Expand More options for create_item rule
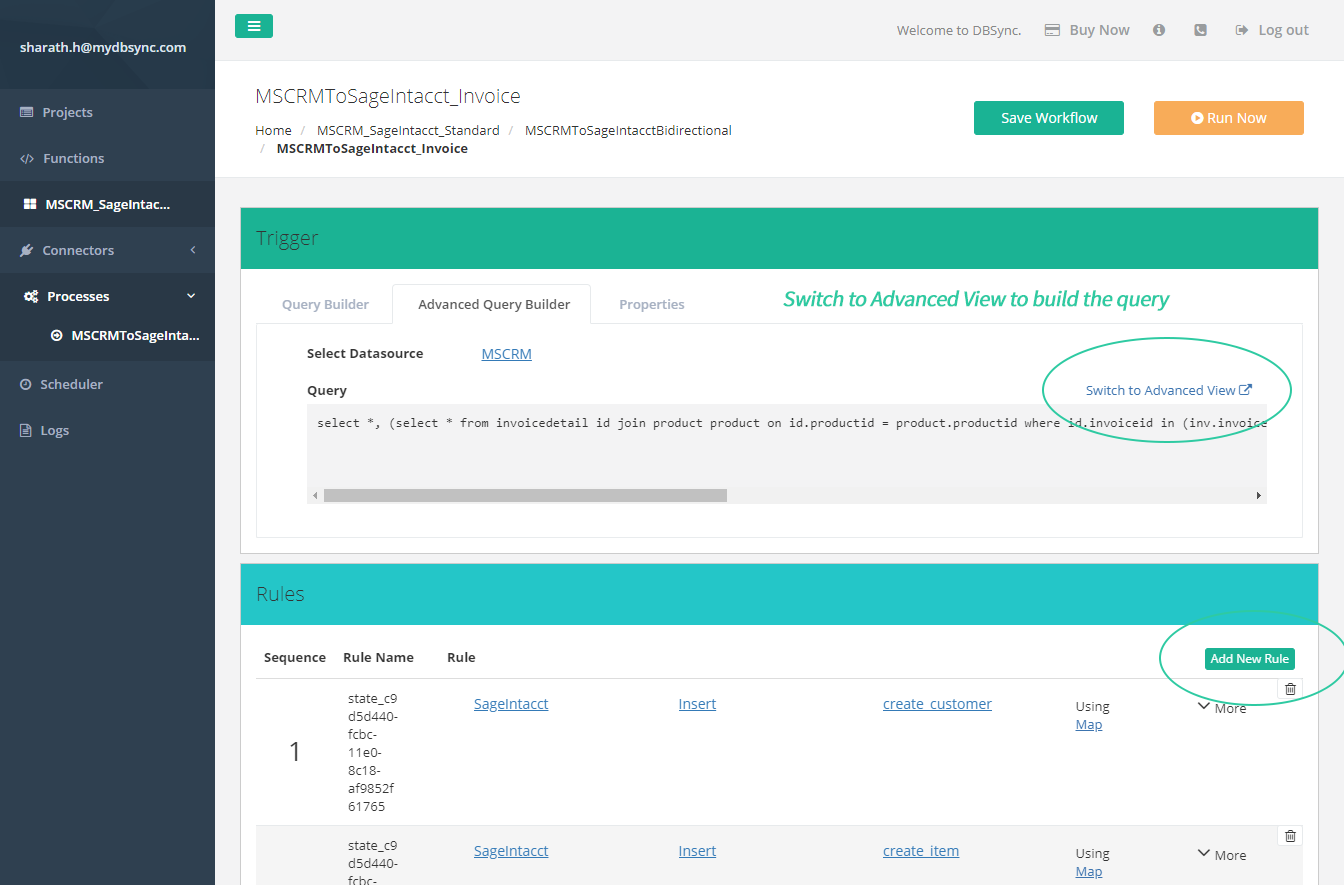This screenshot has width=1344, height=885. point(1222,855)
